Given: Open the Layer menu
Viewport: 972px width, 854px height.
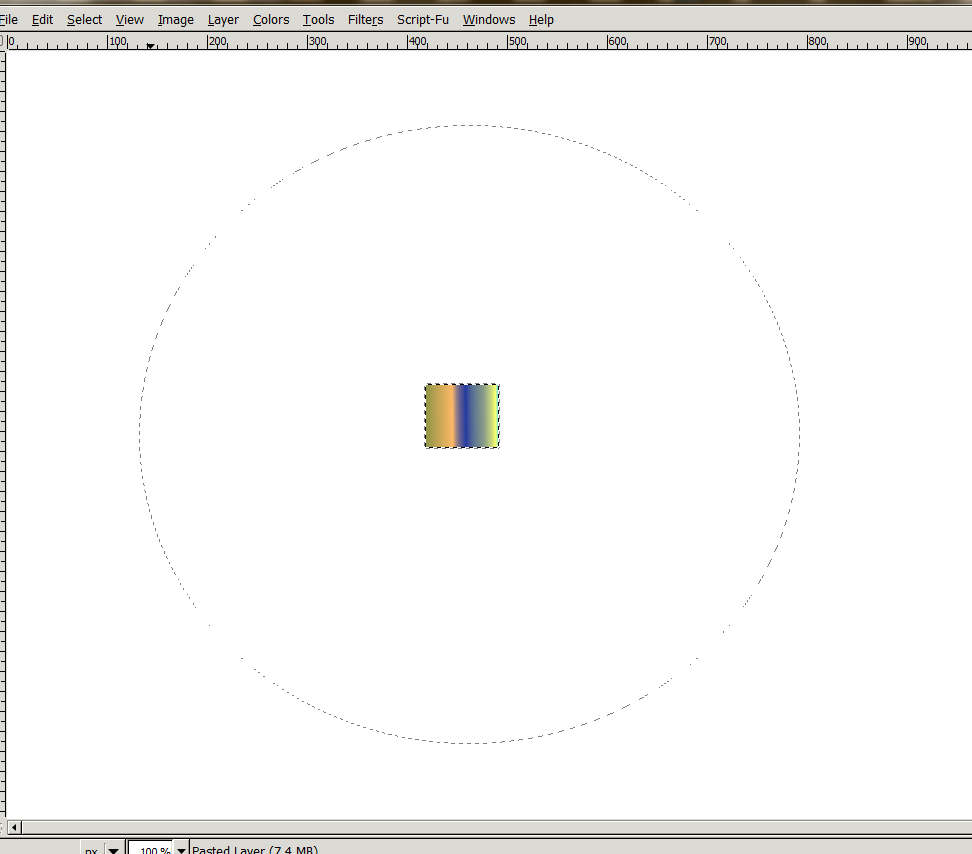Looking at the screenshot, I should [x=223, y=20].
